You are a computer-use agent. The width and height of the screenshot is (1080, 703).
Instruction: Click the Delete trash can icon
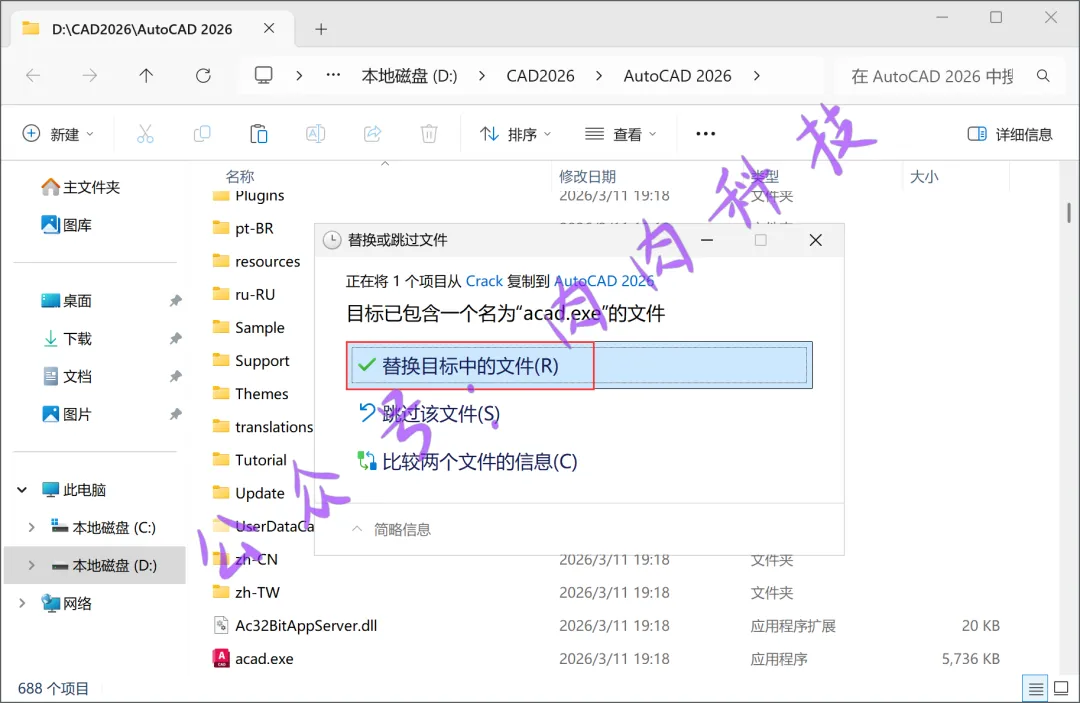429,134
